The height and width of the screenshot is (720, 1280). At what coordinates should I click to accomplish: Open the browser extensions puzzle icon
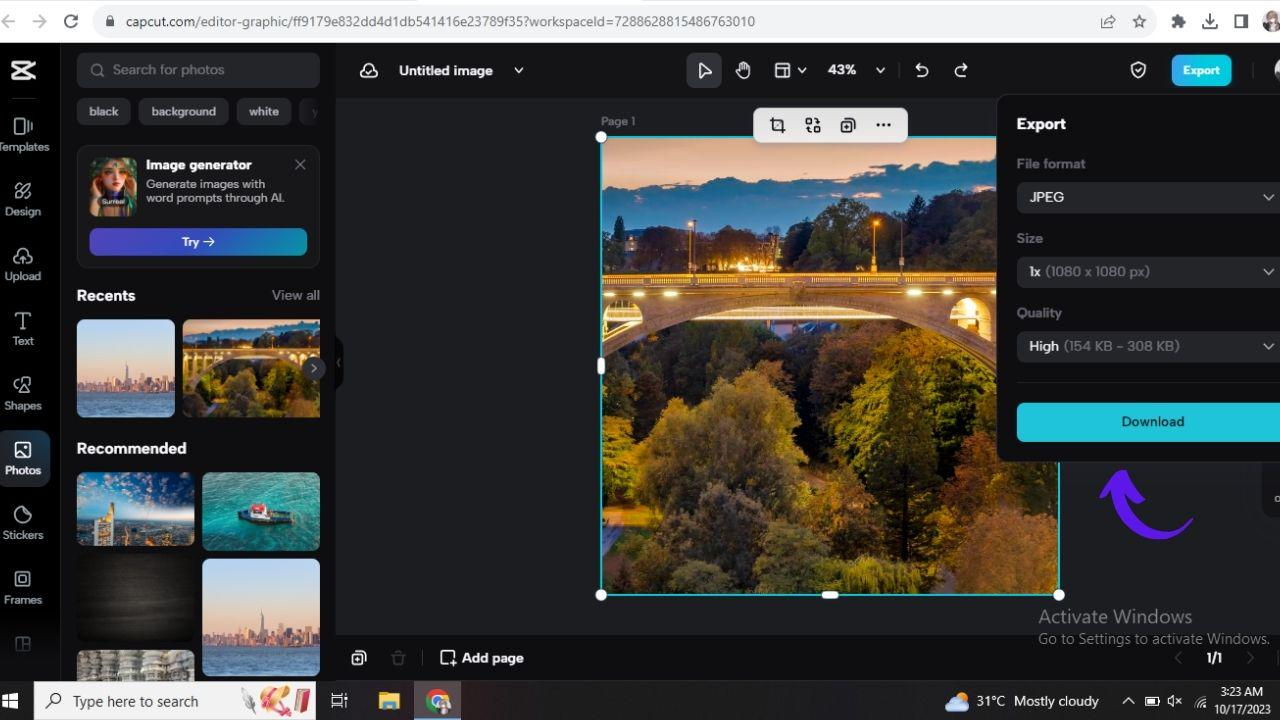(x=1178, y=21)
